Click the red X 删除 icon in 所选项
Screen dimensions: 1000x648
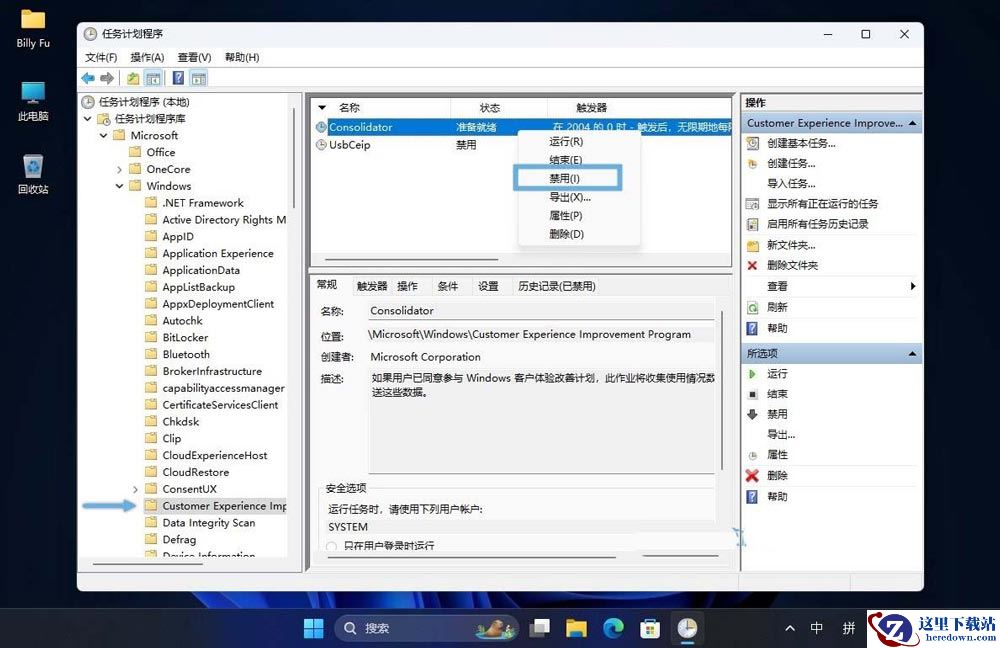pyautogui.click(x=753, y=476)
